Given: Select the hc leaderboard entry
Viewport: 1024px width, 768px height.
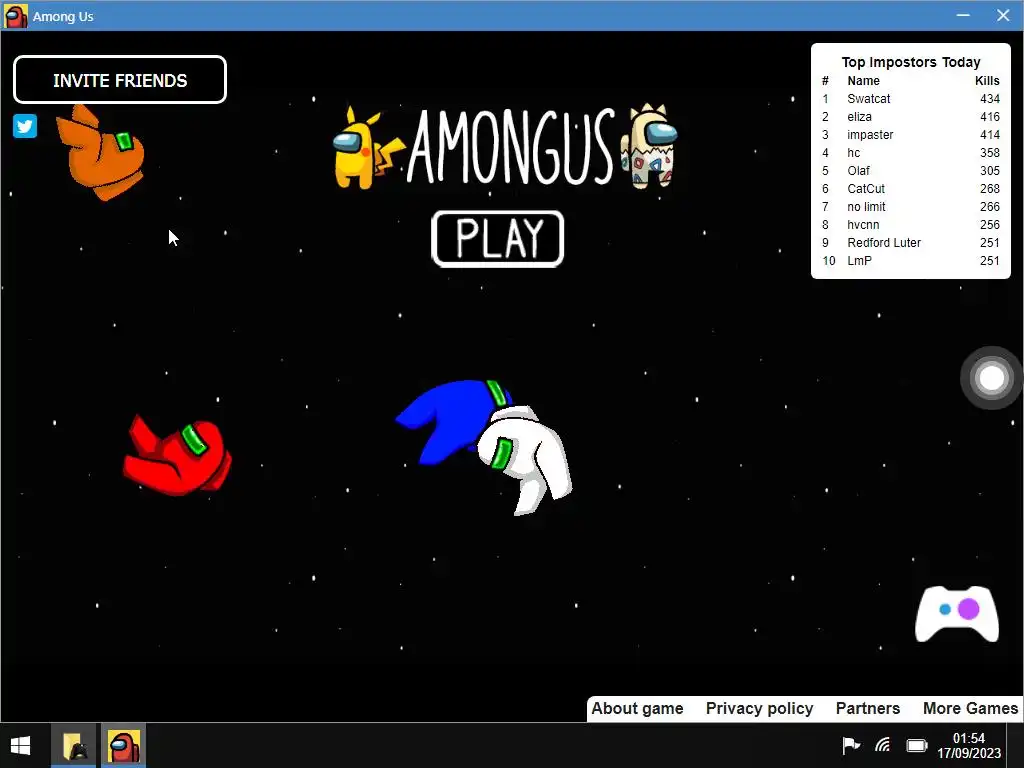Looking at the screenshot, I should [910, 153].
